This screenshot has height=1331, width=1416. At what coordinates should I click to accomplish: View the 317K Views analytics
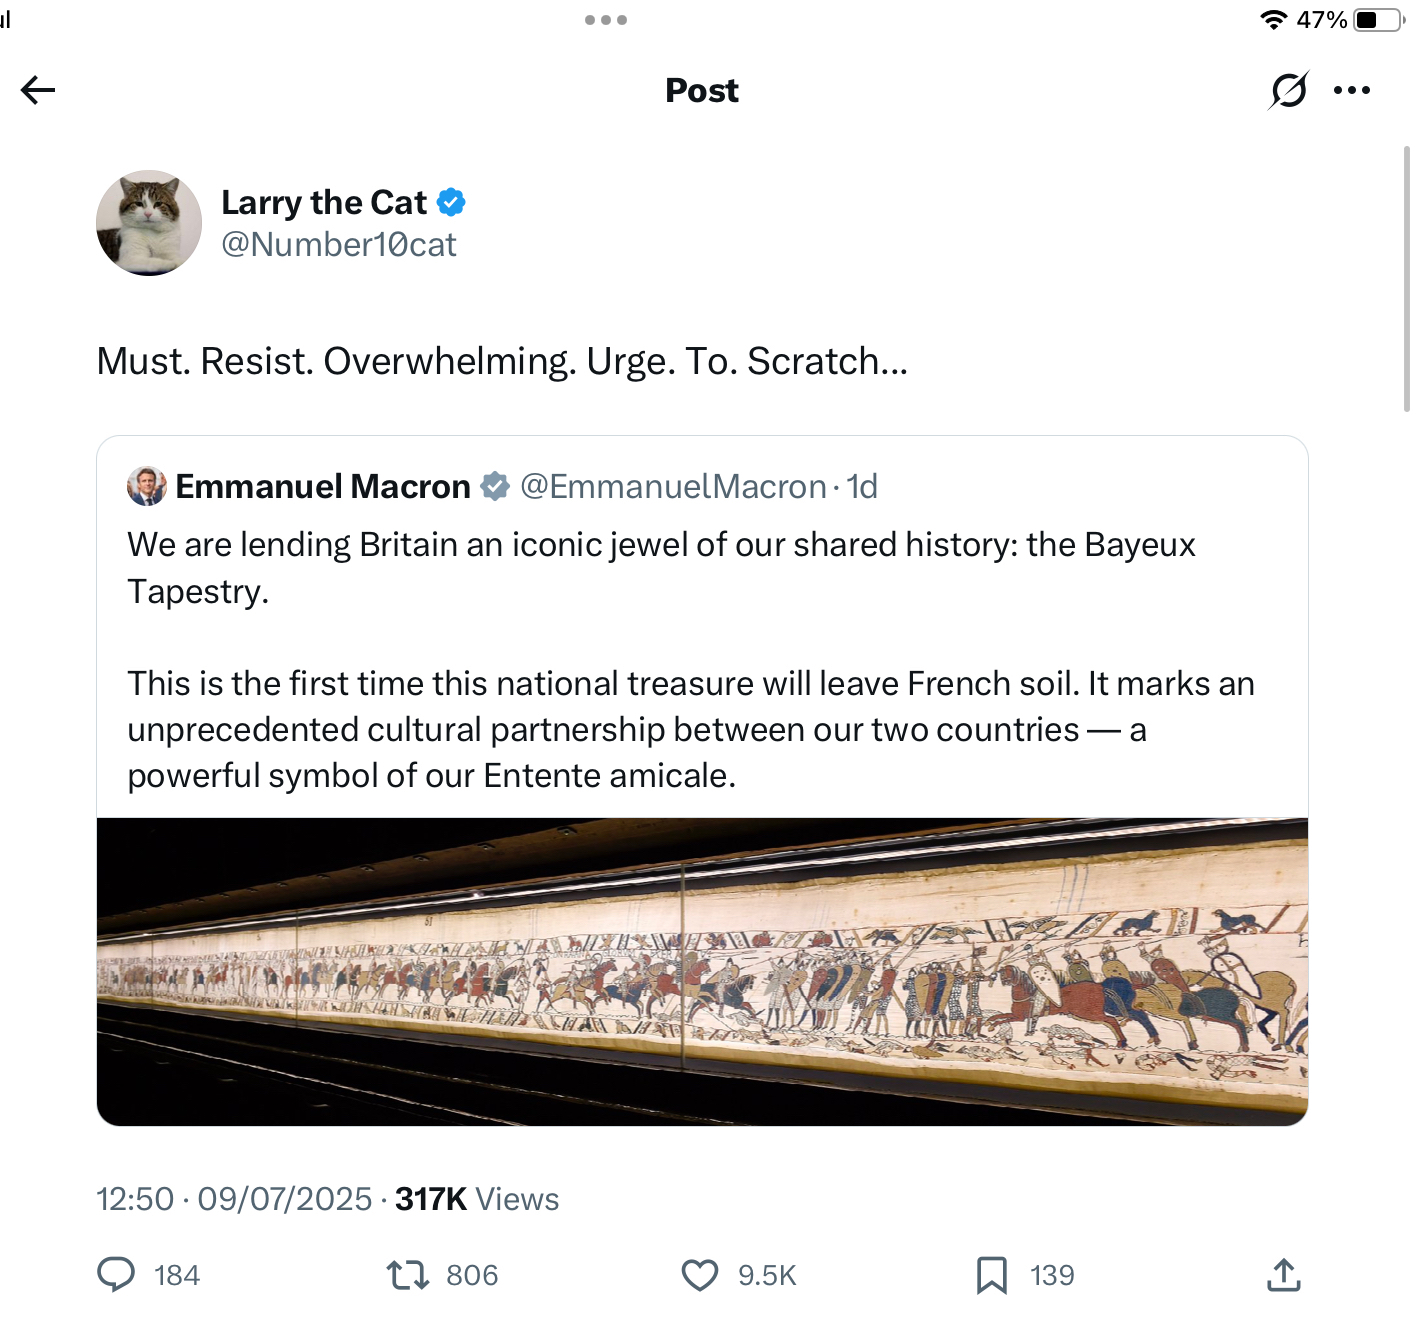click(476, 1199)
